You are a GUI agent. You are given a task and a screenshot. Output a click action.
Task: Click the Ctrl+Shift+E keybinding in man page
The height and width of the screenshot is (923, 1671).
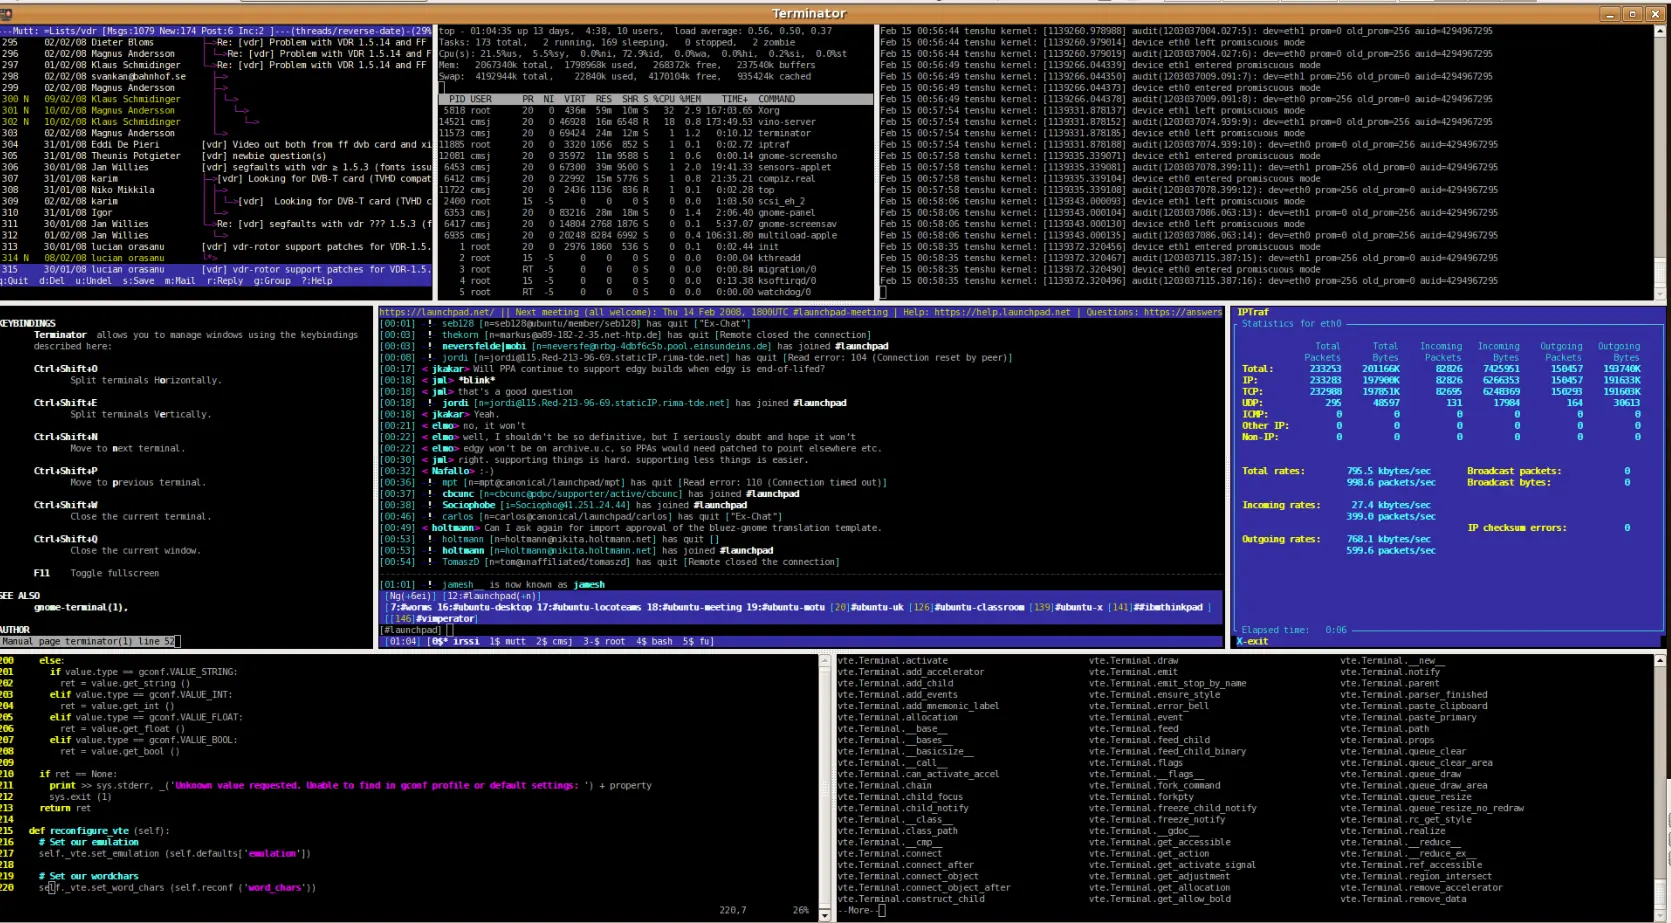pos(65,403)
